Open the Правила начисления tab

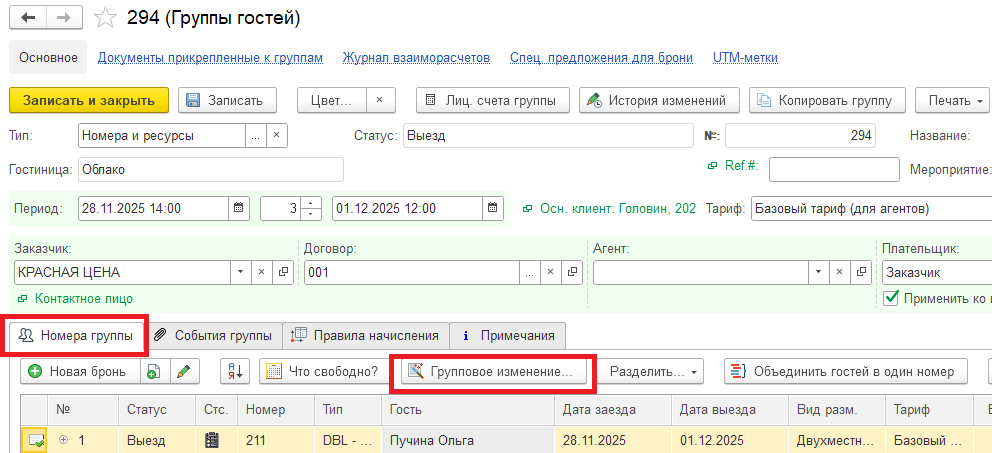[366, 335]
